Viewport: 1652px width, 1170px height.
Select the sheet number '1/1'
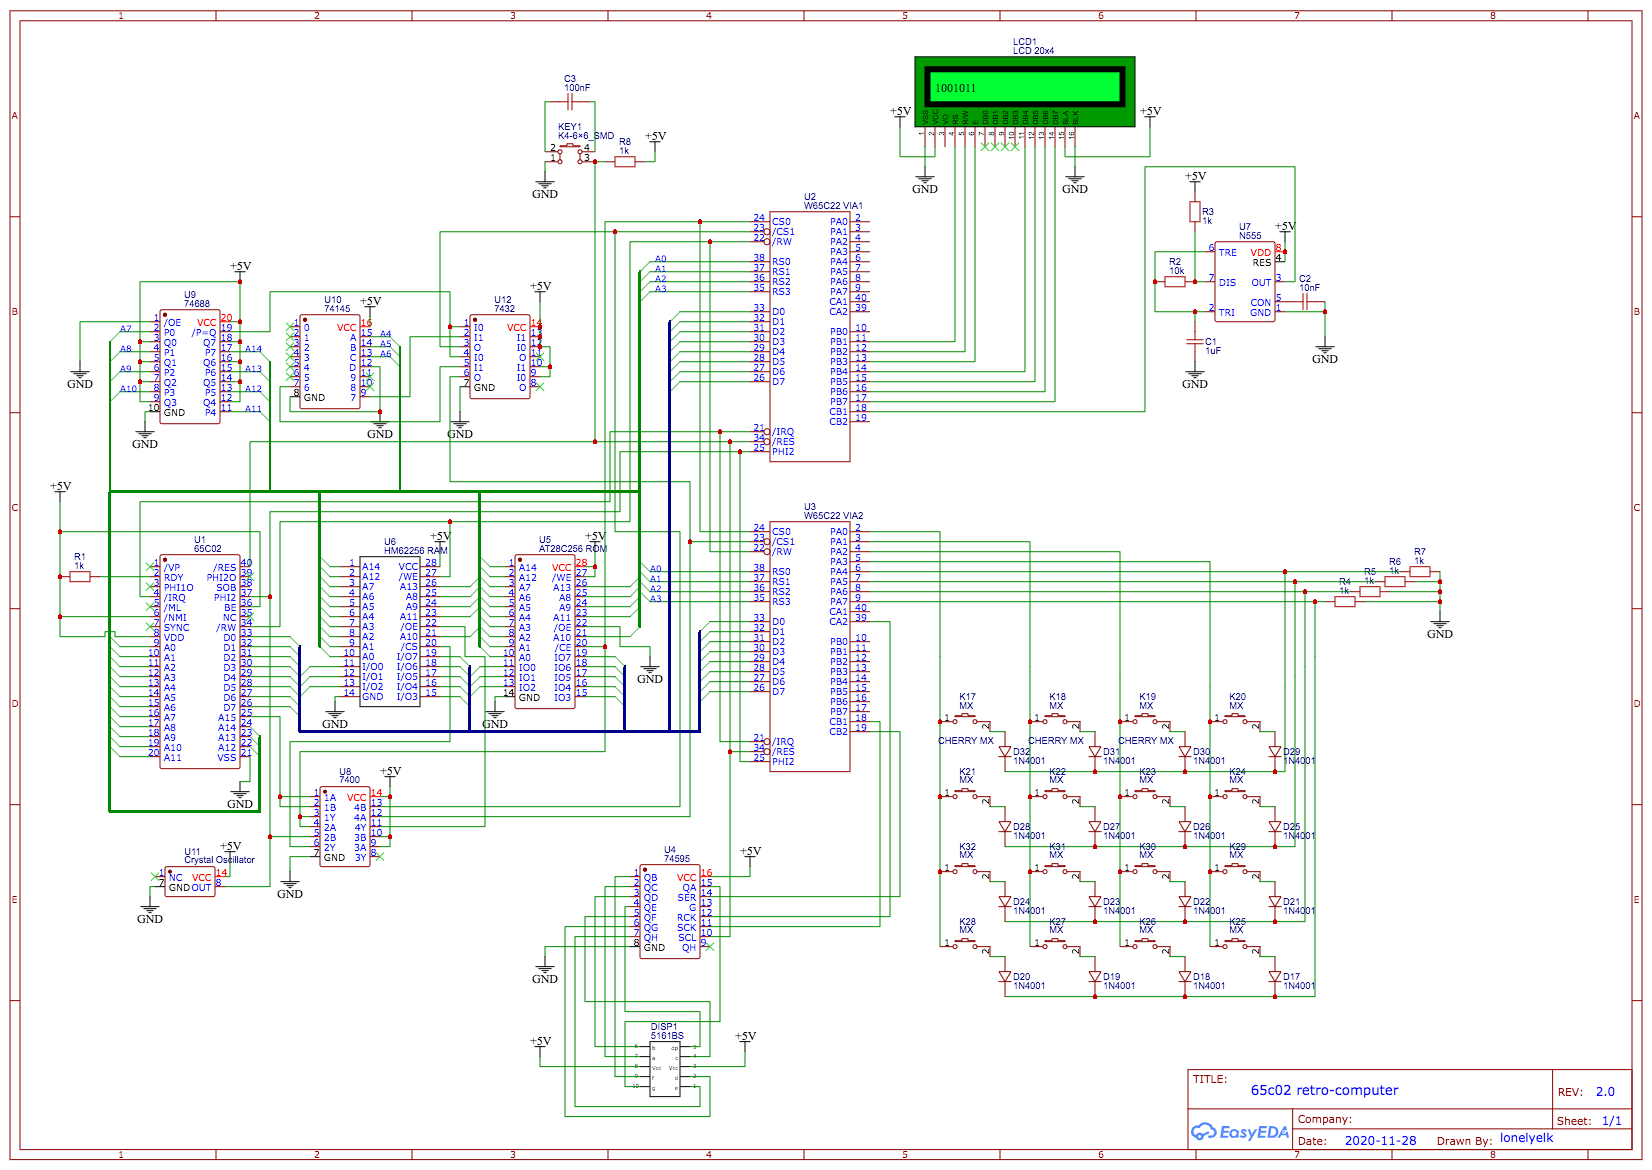(x=1612, y=1121)
